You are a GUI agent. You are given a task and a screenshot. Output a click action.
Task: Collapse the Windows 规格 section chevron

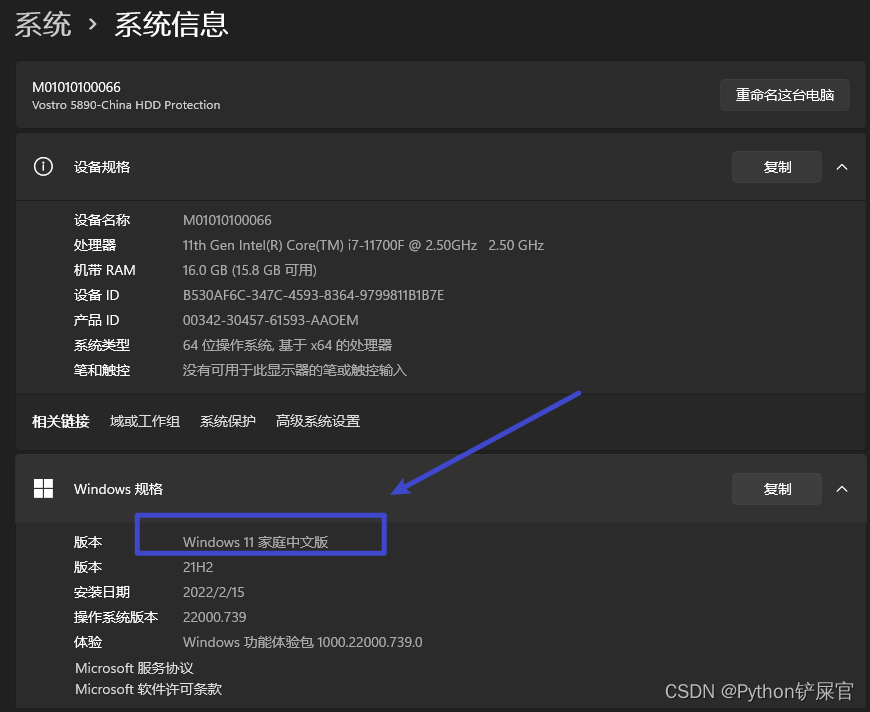[x=842, y=489]
